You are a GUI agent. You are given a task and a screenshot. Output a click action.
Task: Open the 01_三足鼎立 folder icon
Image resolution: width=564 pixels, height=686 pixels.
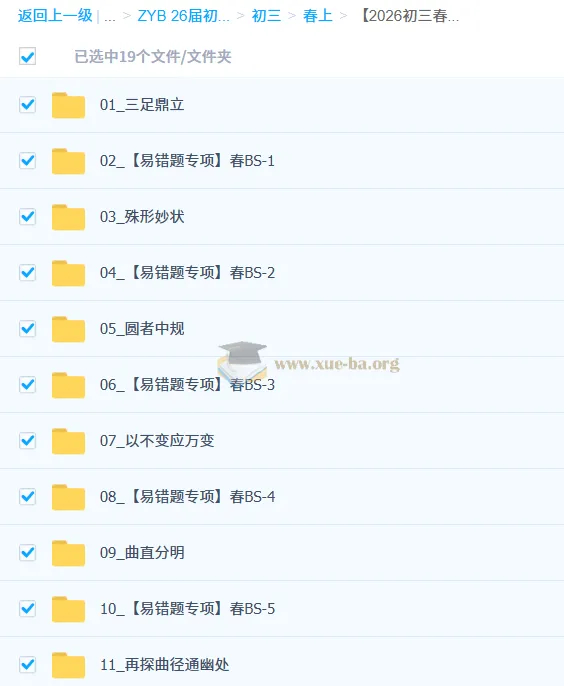68,105
